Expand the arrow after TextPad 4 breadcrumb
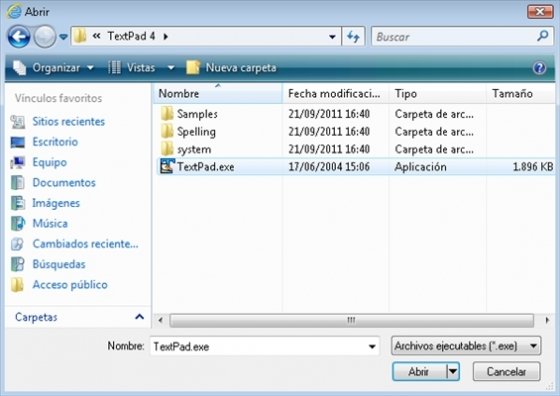 click(166, 36)
